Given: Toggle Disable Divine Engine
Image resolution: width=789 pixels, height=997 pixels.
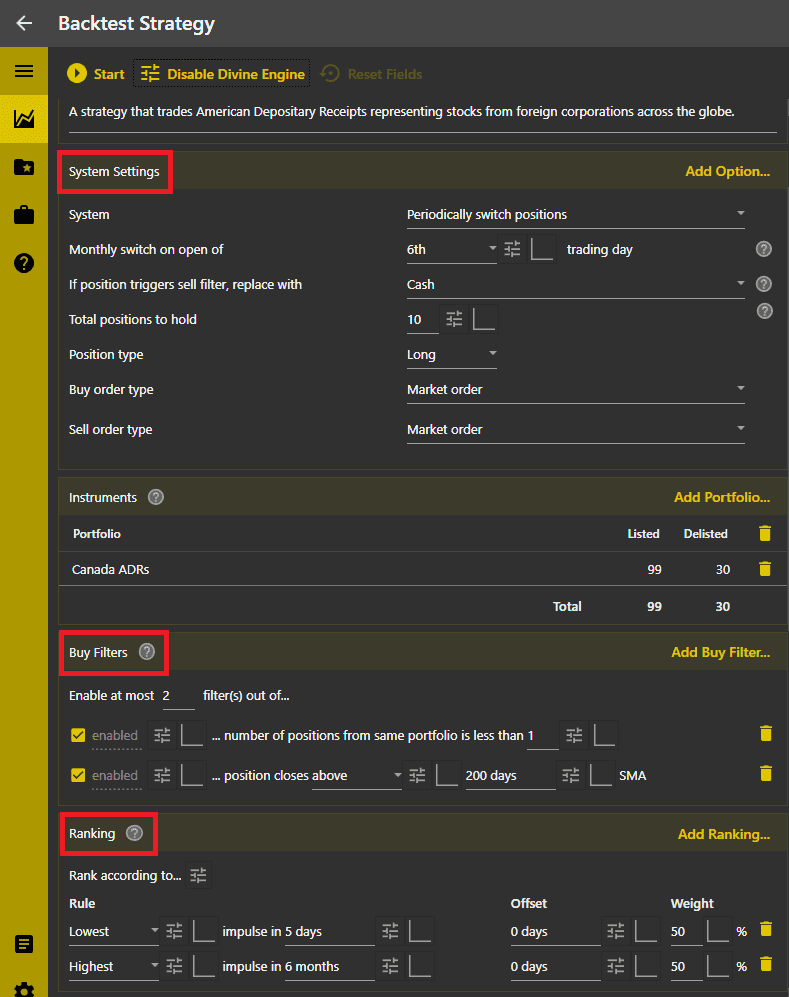Looking at the screenshot, I should (222, 74).
